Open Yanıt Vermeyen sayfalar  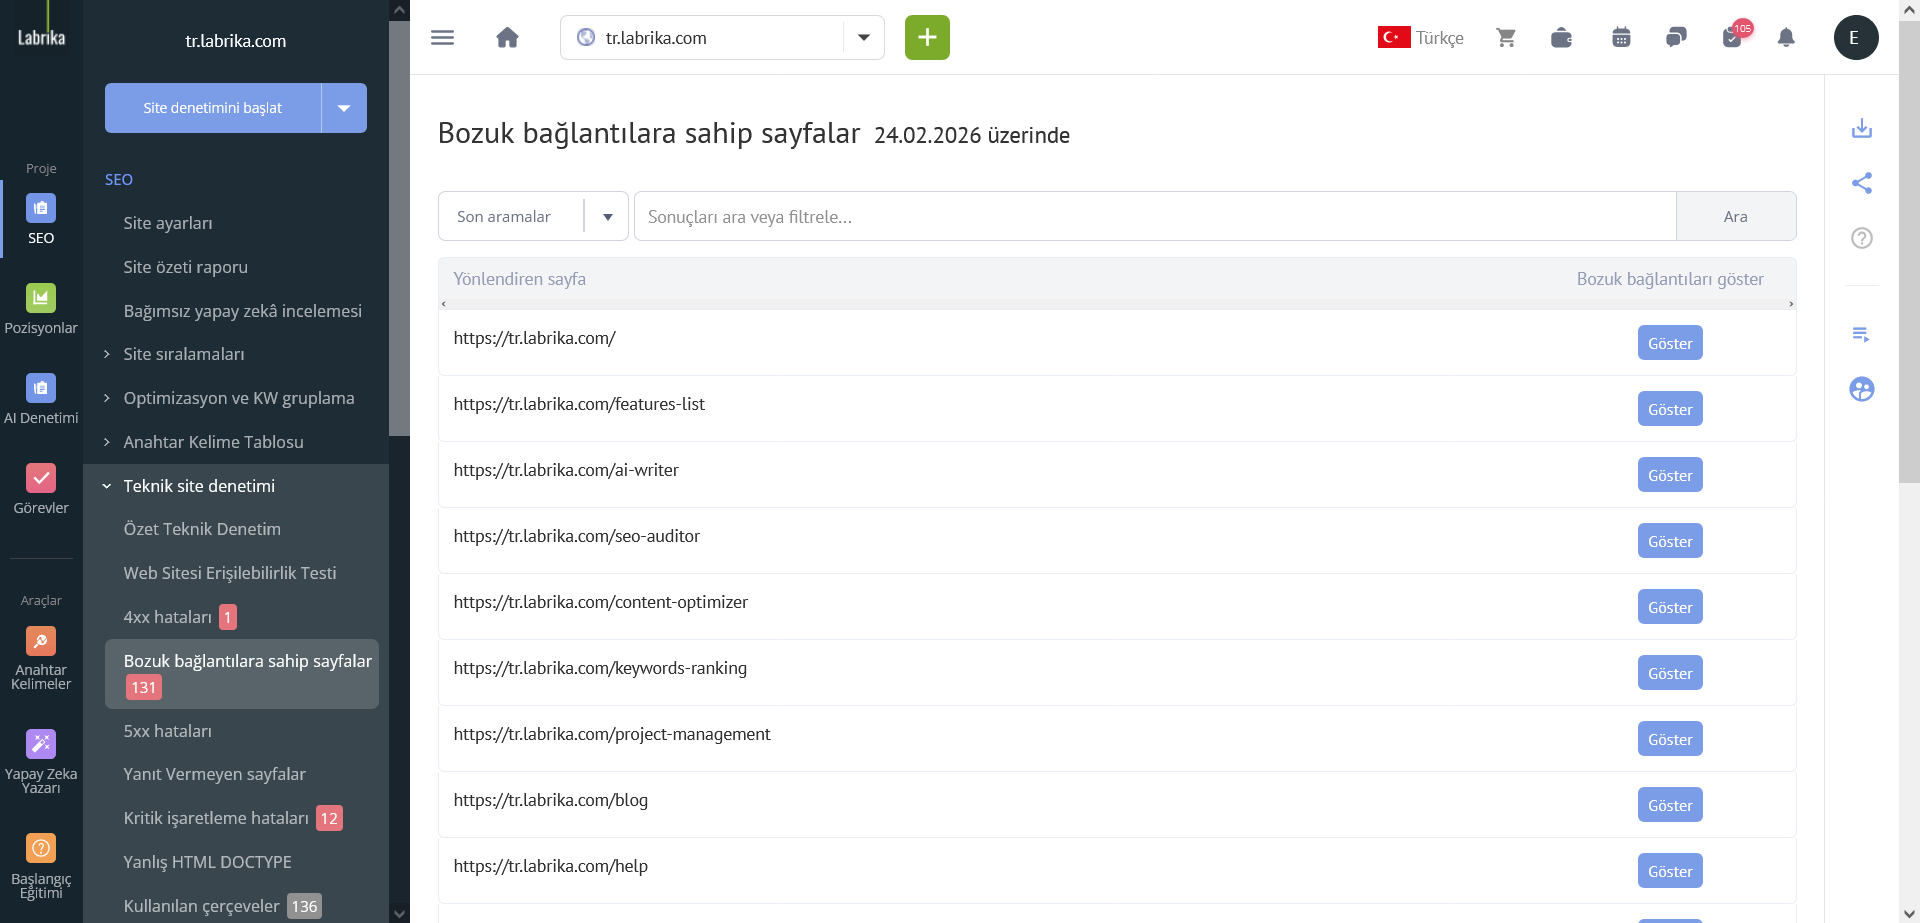click(x=214, y=774)
